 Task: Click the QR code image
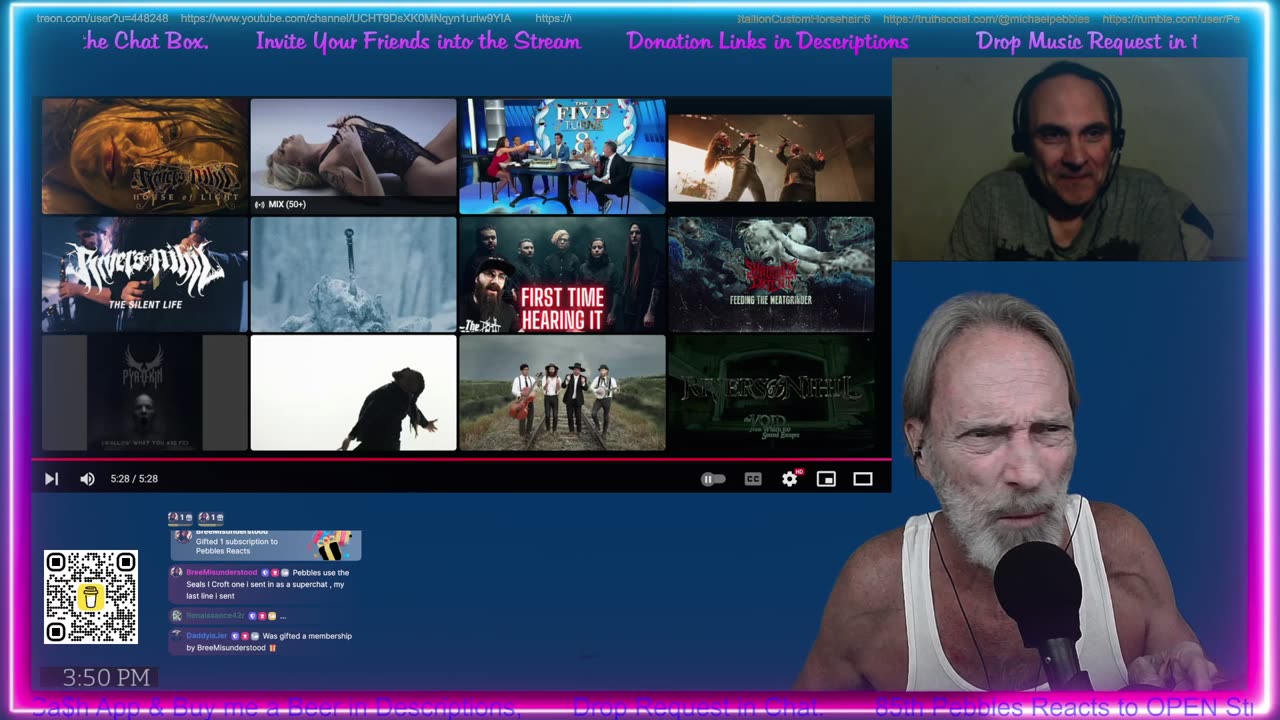point(91,597)
